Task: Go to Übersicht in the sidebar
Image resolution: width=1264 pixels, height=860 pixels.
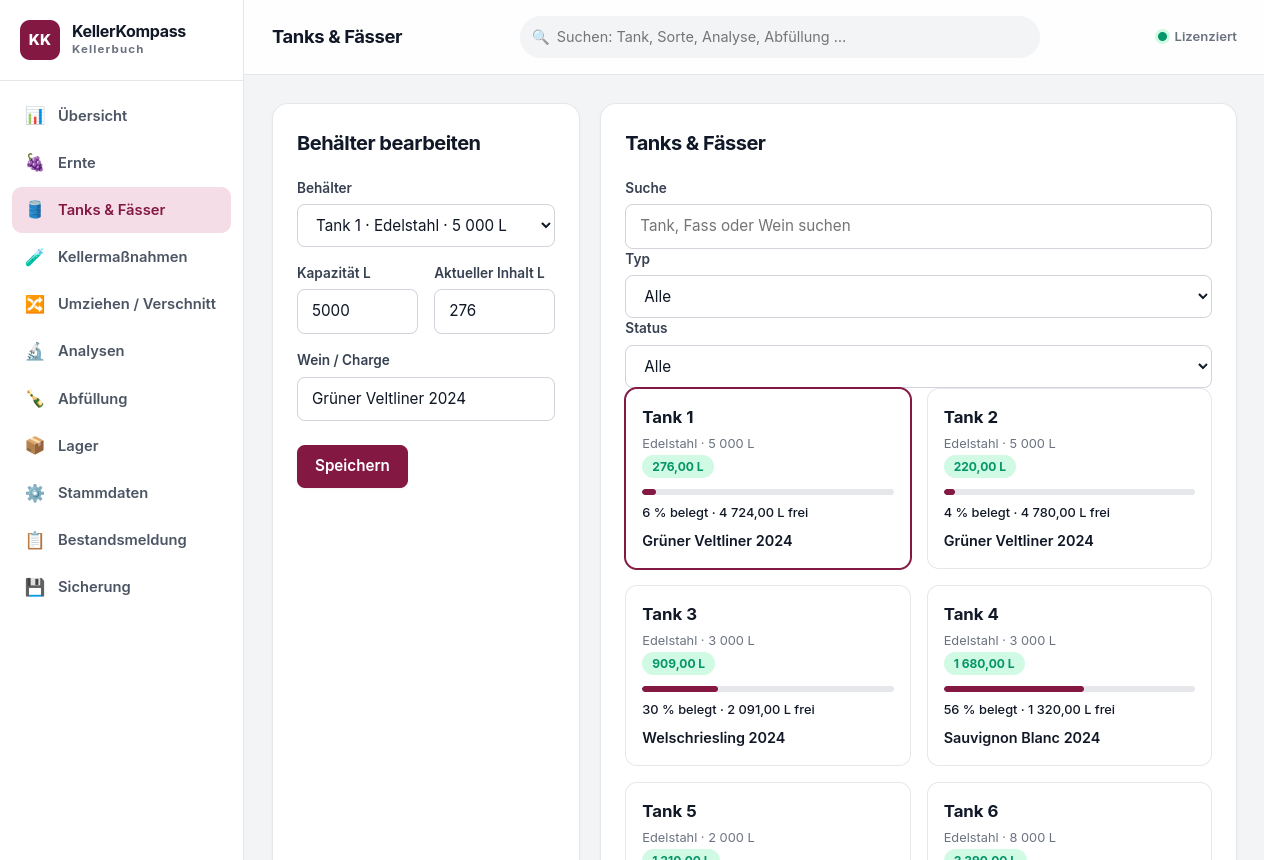Action: [121, 116]
